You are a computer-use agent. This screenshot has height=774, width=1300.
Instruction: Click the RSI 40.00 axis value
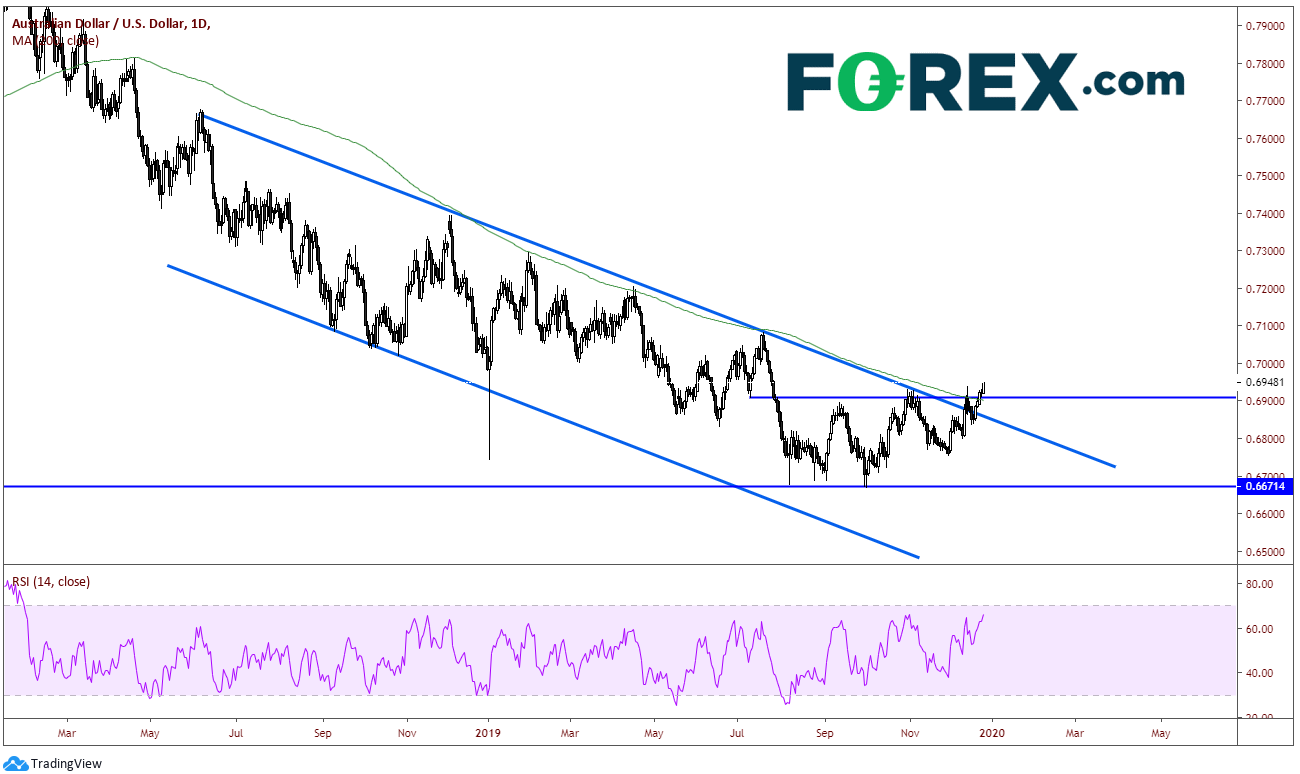click(1260, 673)
